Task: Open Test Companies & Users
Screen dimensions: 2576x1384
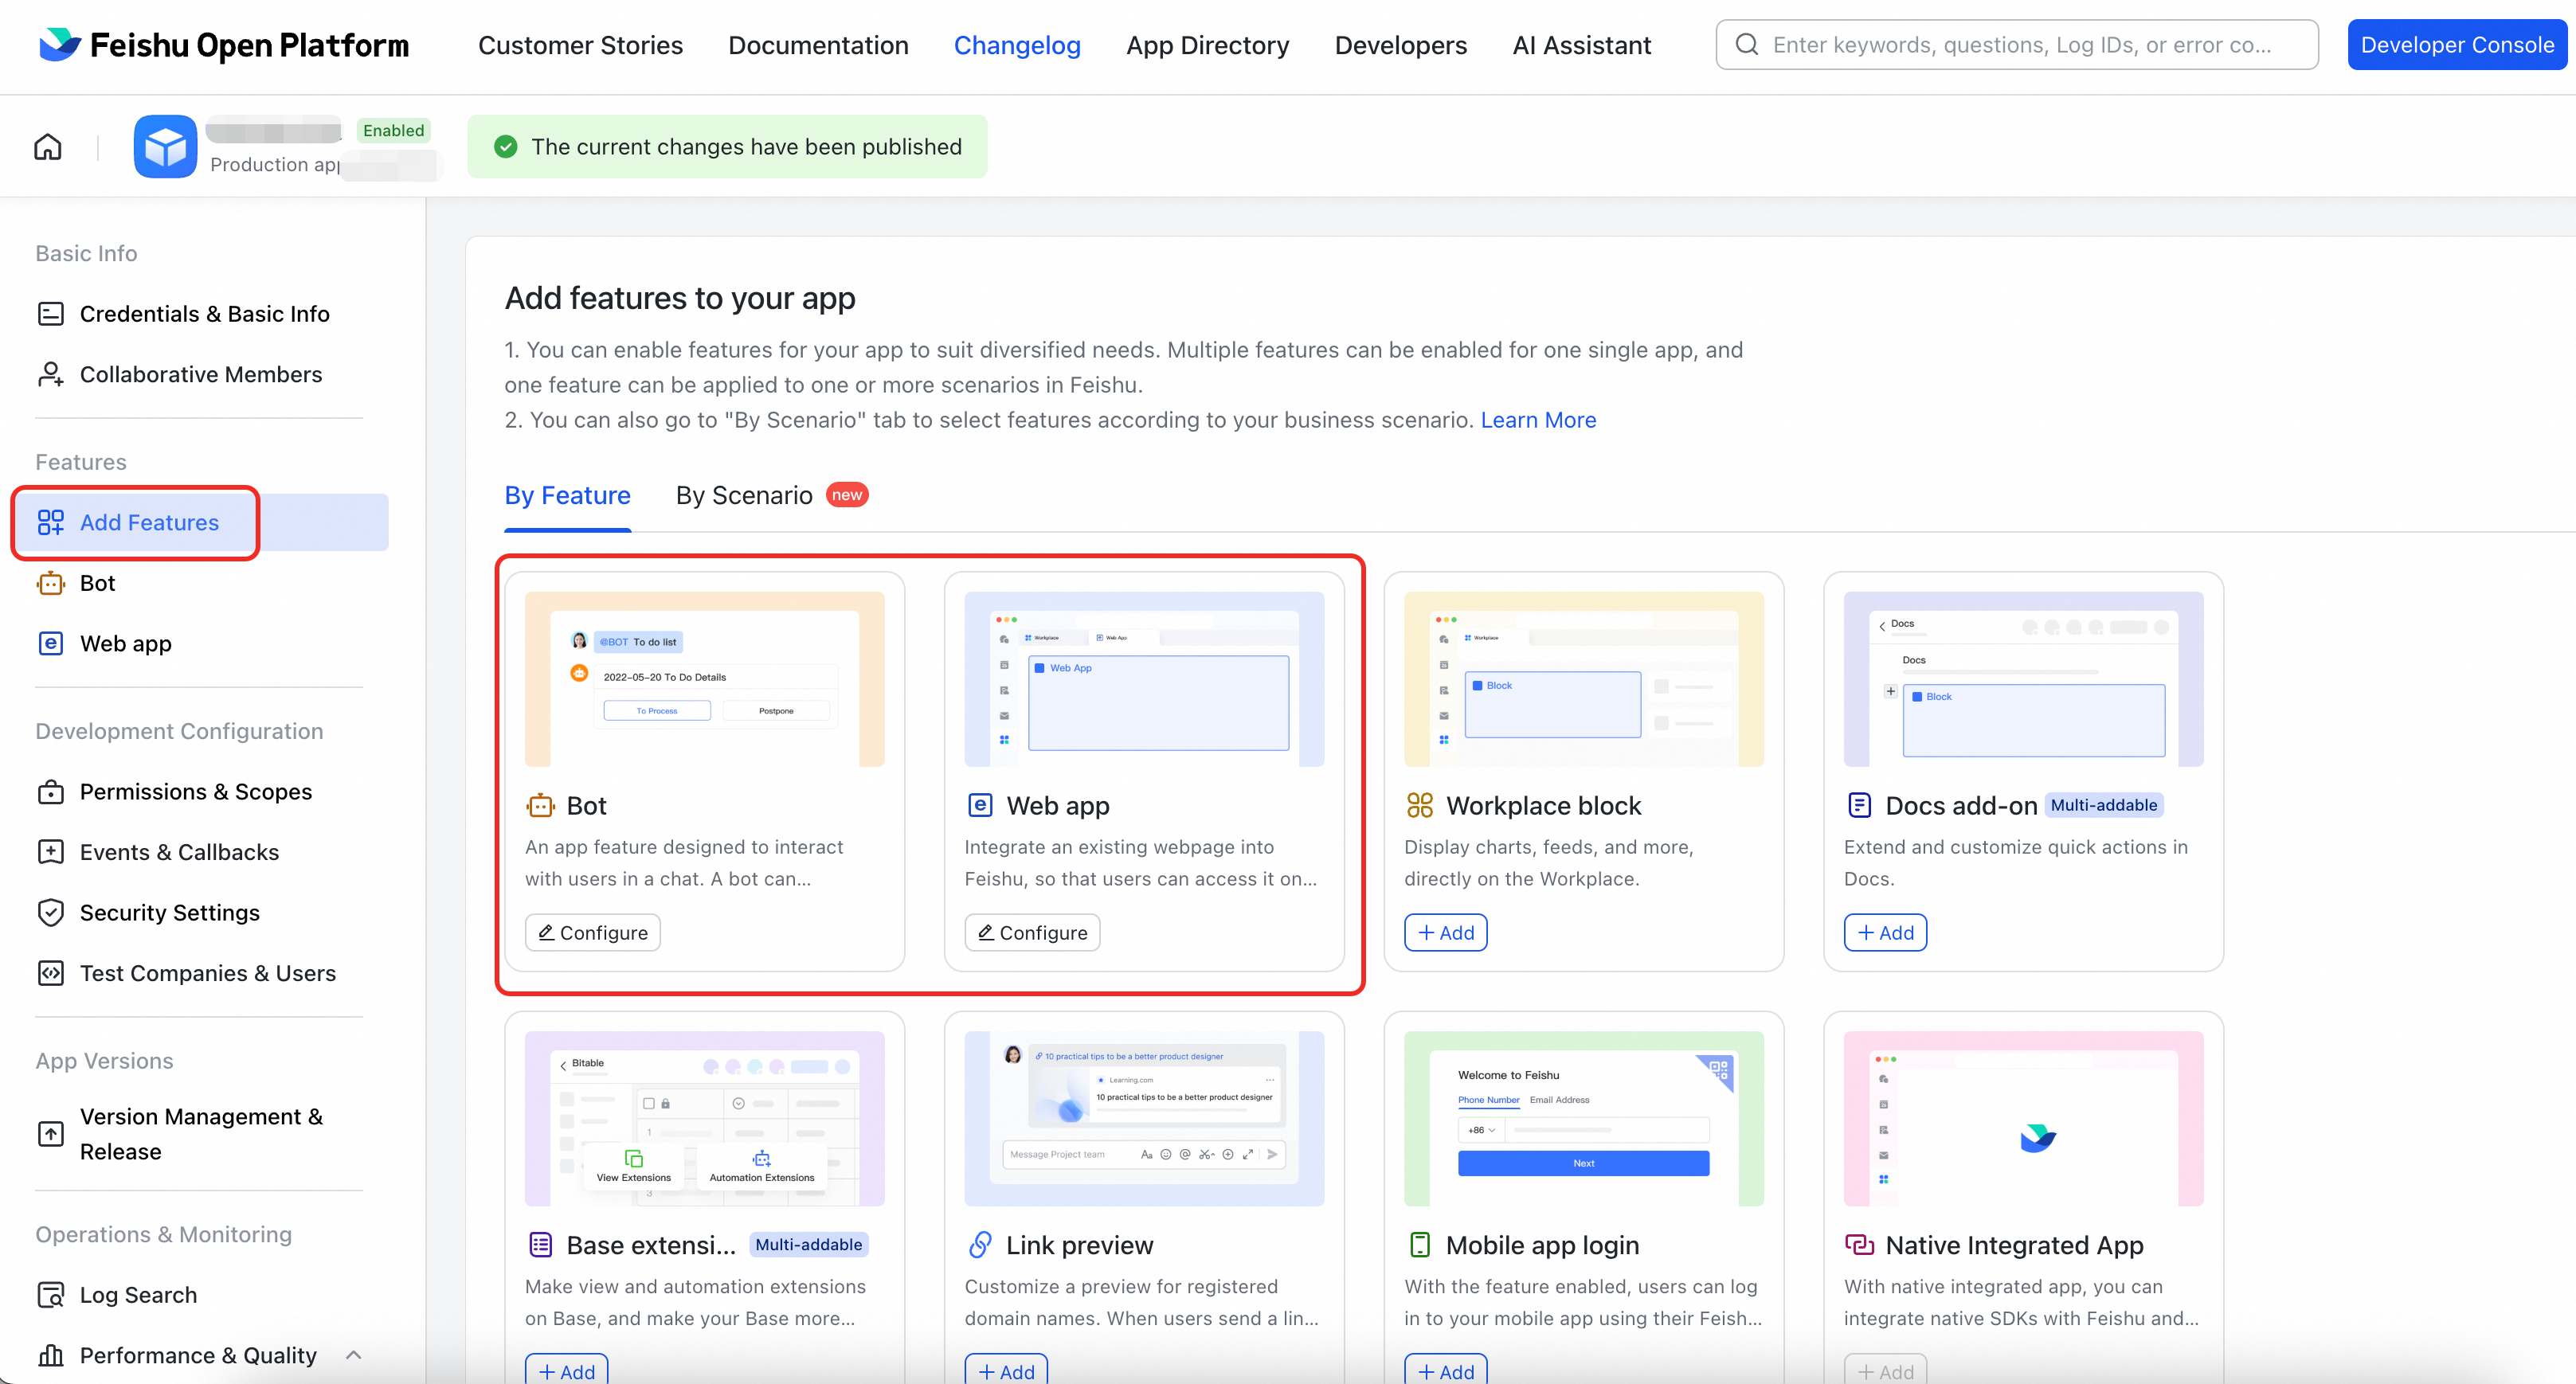Action: pyautogui.click(x=207, y=973)
